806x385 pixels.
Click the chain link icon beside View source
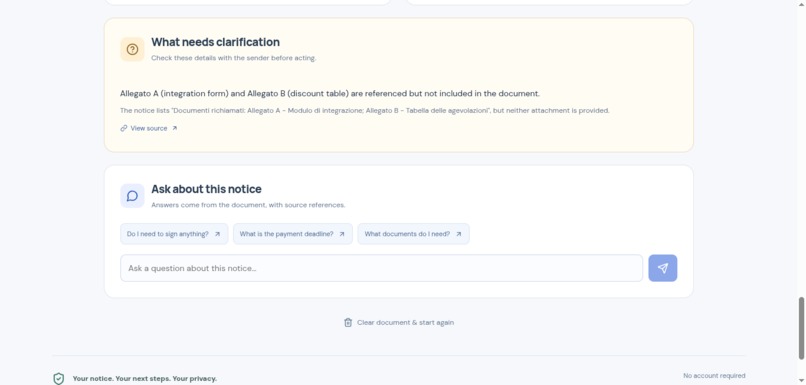[x=124, y=129]
